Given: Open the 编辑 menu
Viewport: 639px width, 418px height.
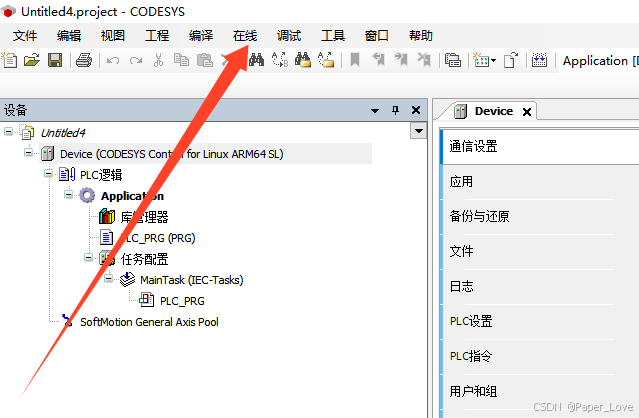Looking at the screenshot, I should [x=69, y=36].
